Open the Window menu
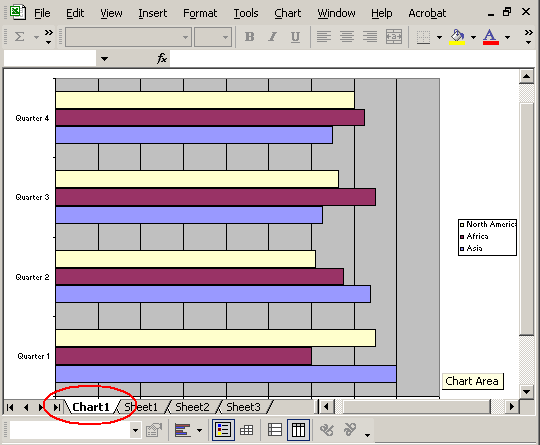This screenshot has width=540, height=445. (336, 13)
